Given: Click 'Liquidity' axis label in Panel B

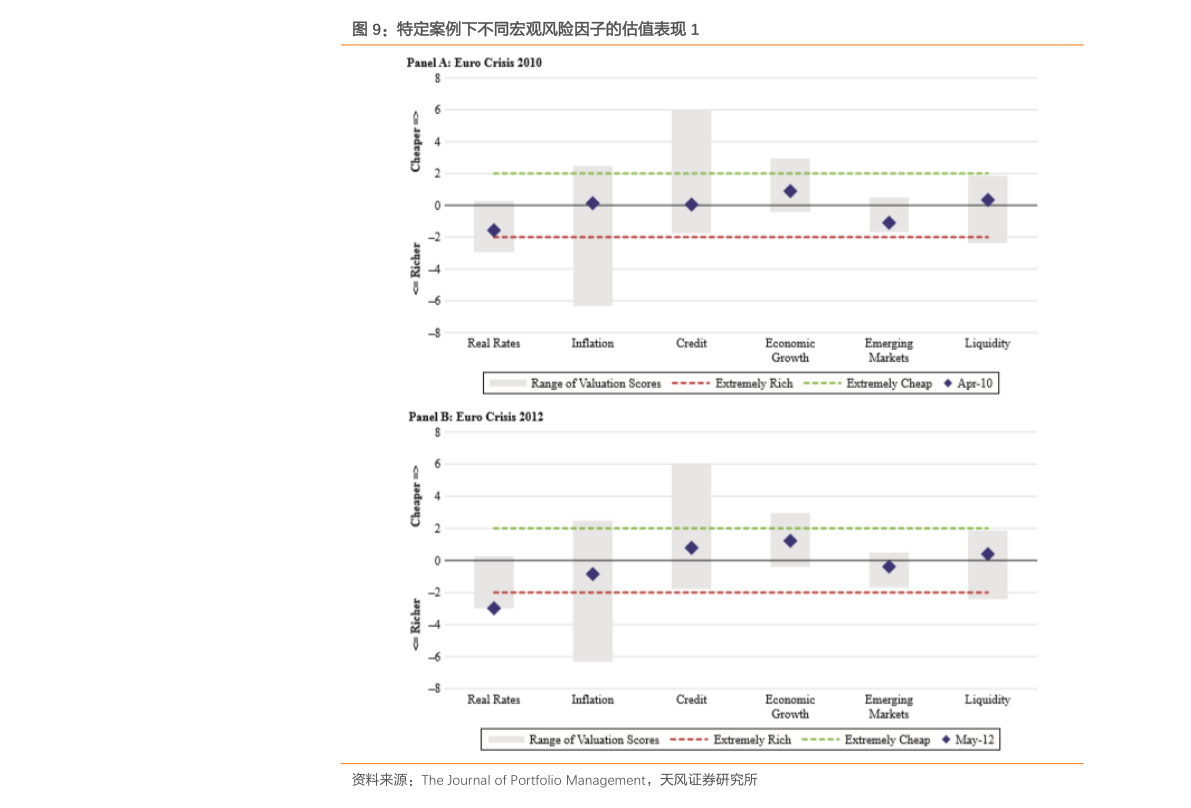Looking at the screenshot, I should pos(987,699).
